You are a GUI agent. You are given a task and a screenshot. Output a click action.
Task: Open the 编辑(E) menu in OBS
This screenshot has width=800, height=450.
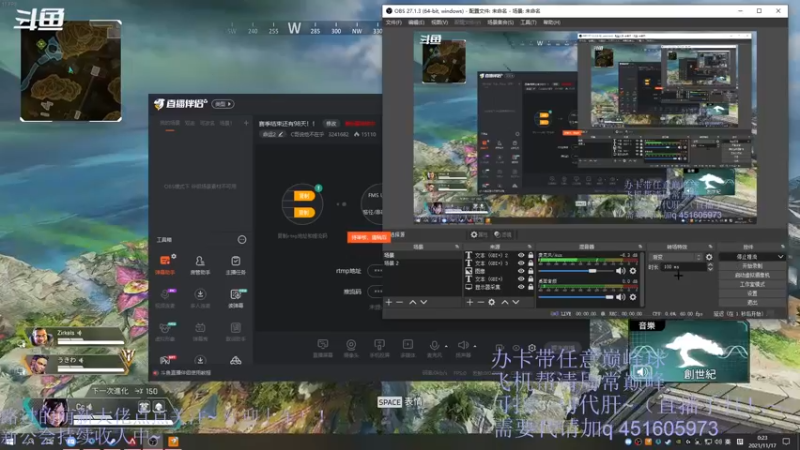point(416,22)
